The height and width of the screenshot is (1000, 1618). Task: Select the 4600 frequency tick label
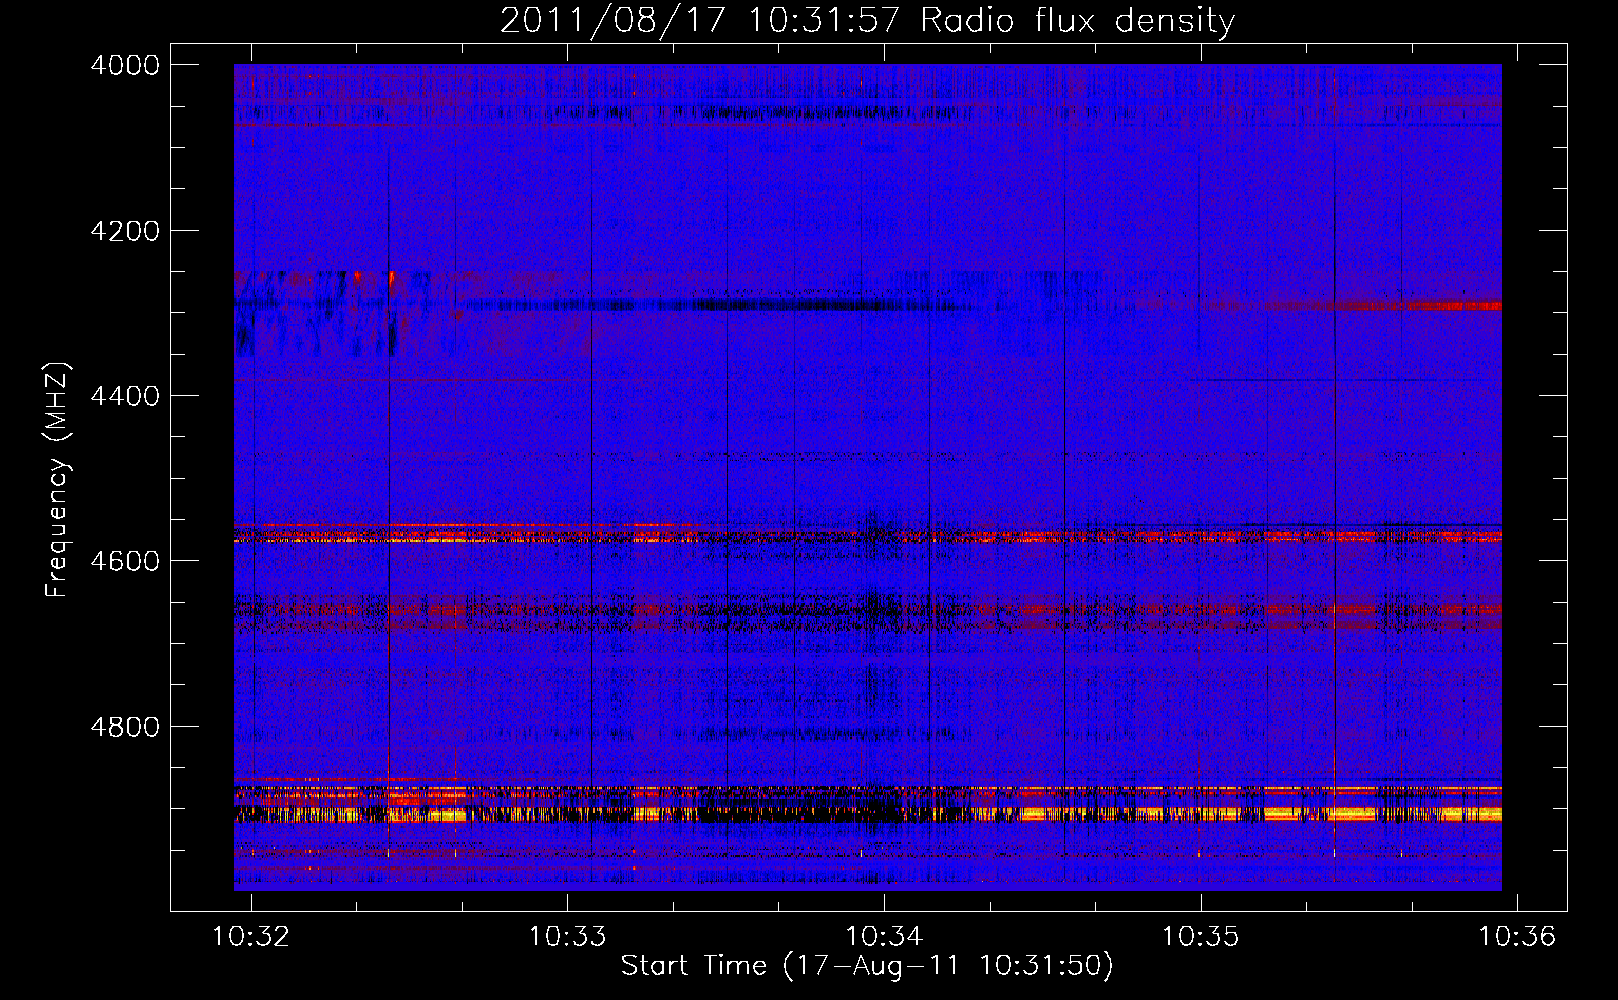(x=124, y=561)
